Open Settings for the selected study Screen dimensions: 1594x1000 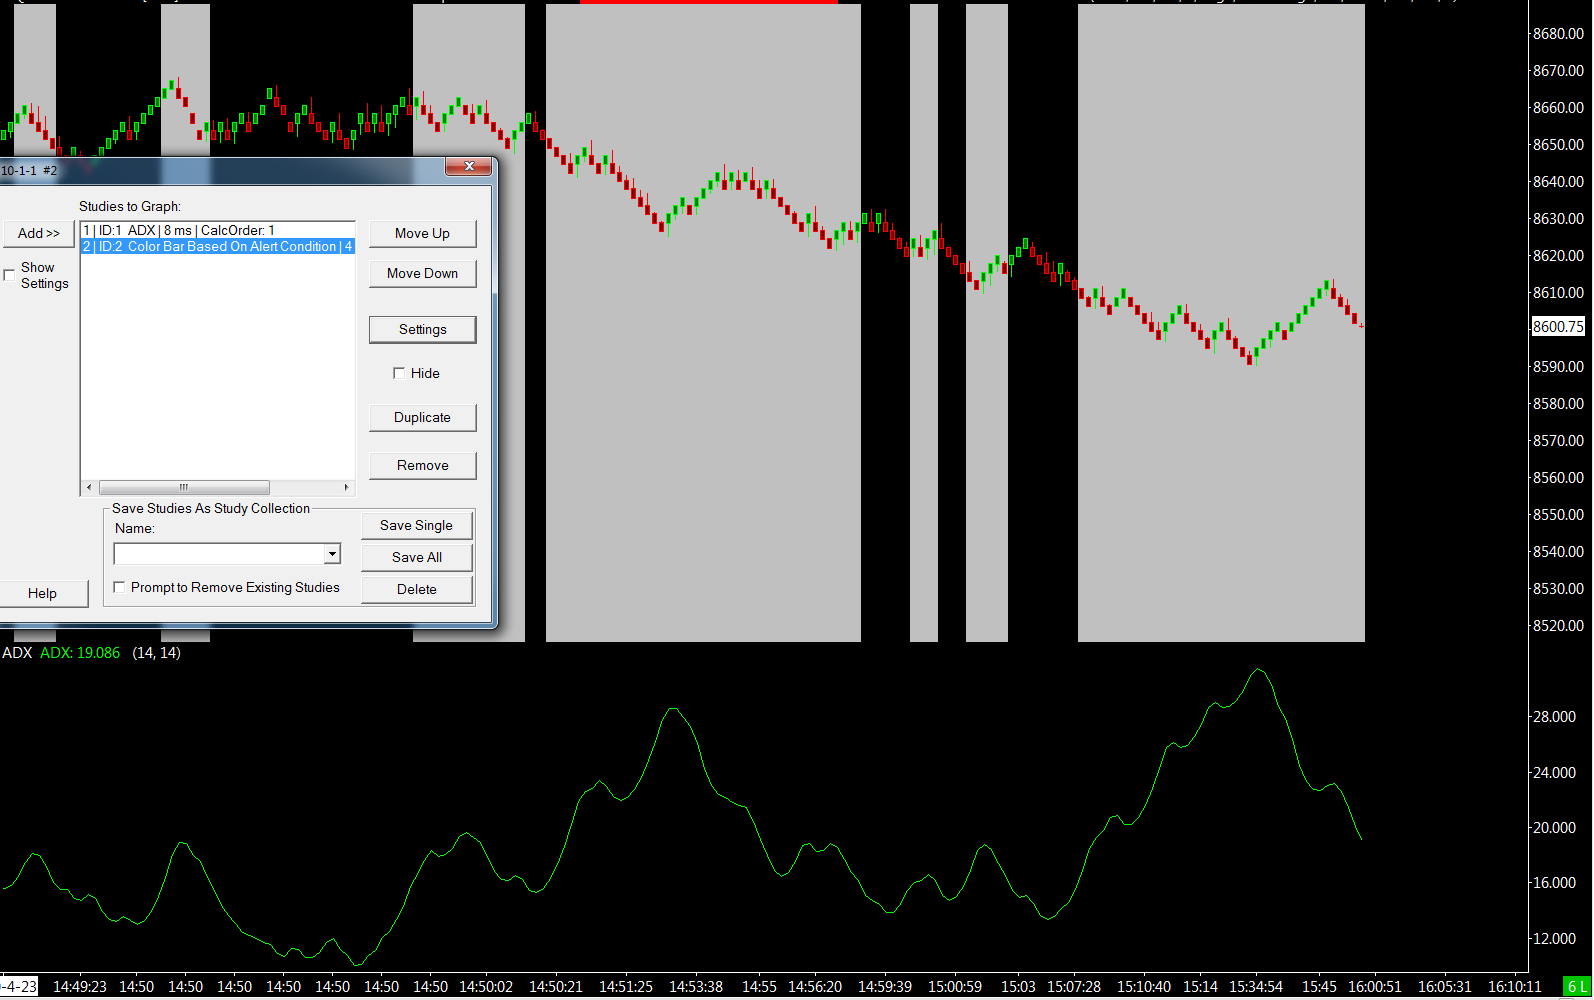422,329
